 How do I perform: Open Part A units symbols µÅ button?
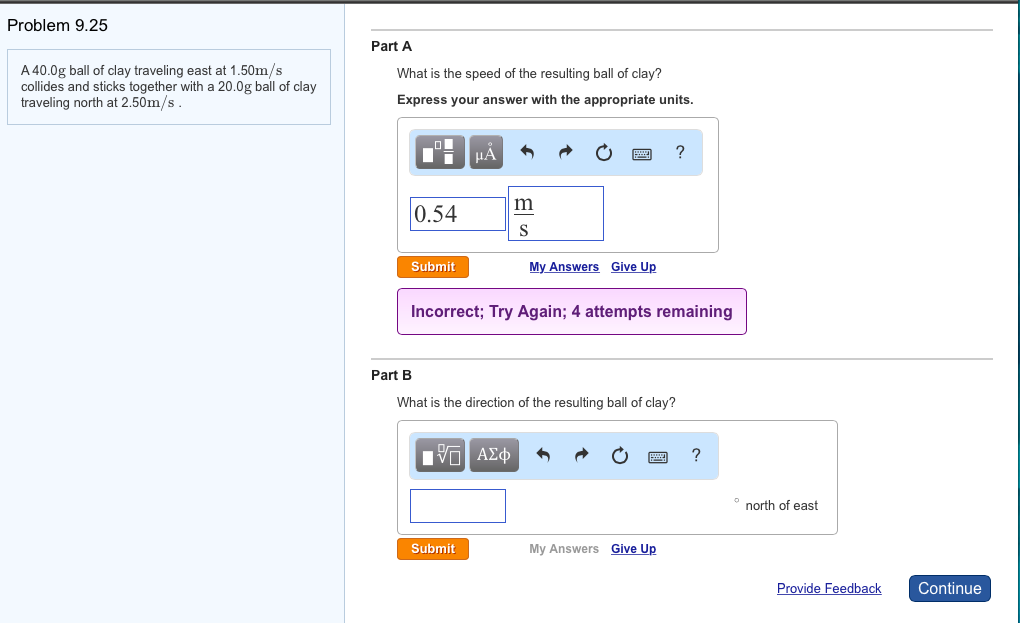[x=486, y=152]
